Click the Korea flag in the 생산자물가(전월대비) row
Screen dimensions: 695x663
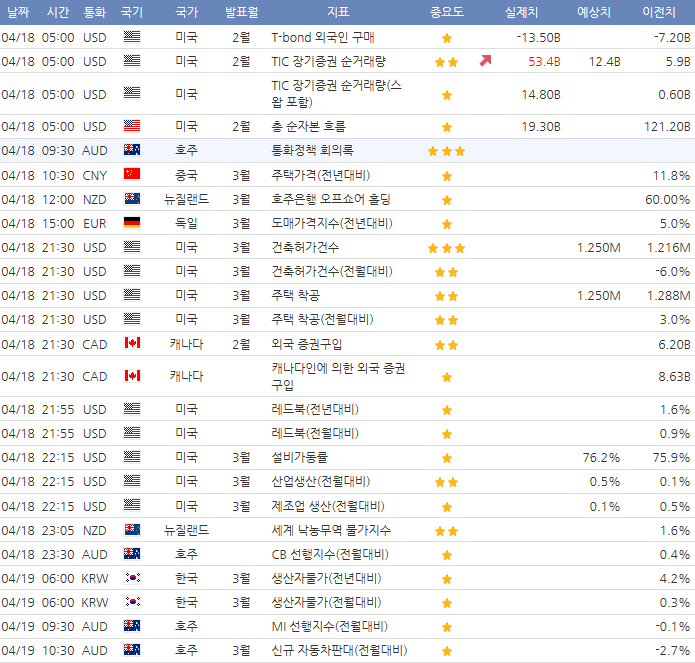[132, 601]
